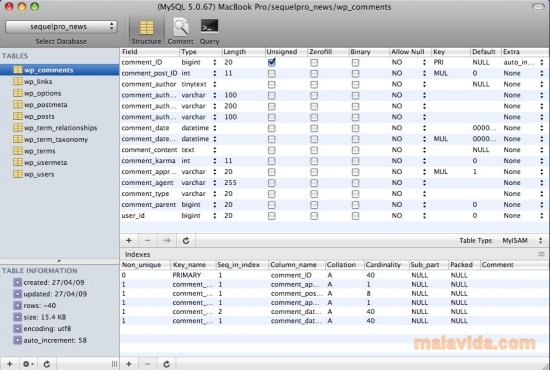Open the table actions gear menu
Viewport: 550px width, 370px height.
pos(28,364)
